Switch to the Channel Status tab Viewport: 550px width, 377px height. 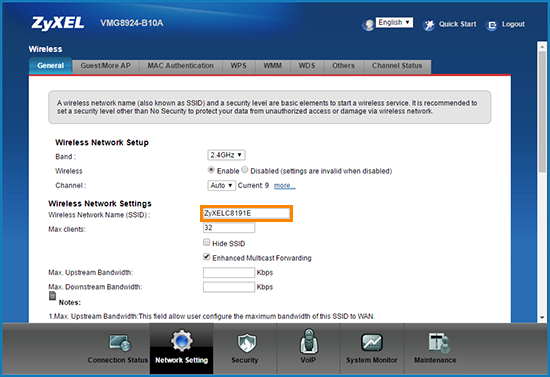click(x=397, y=66)
